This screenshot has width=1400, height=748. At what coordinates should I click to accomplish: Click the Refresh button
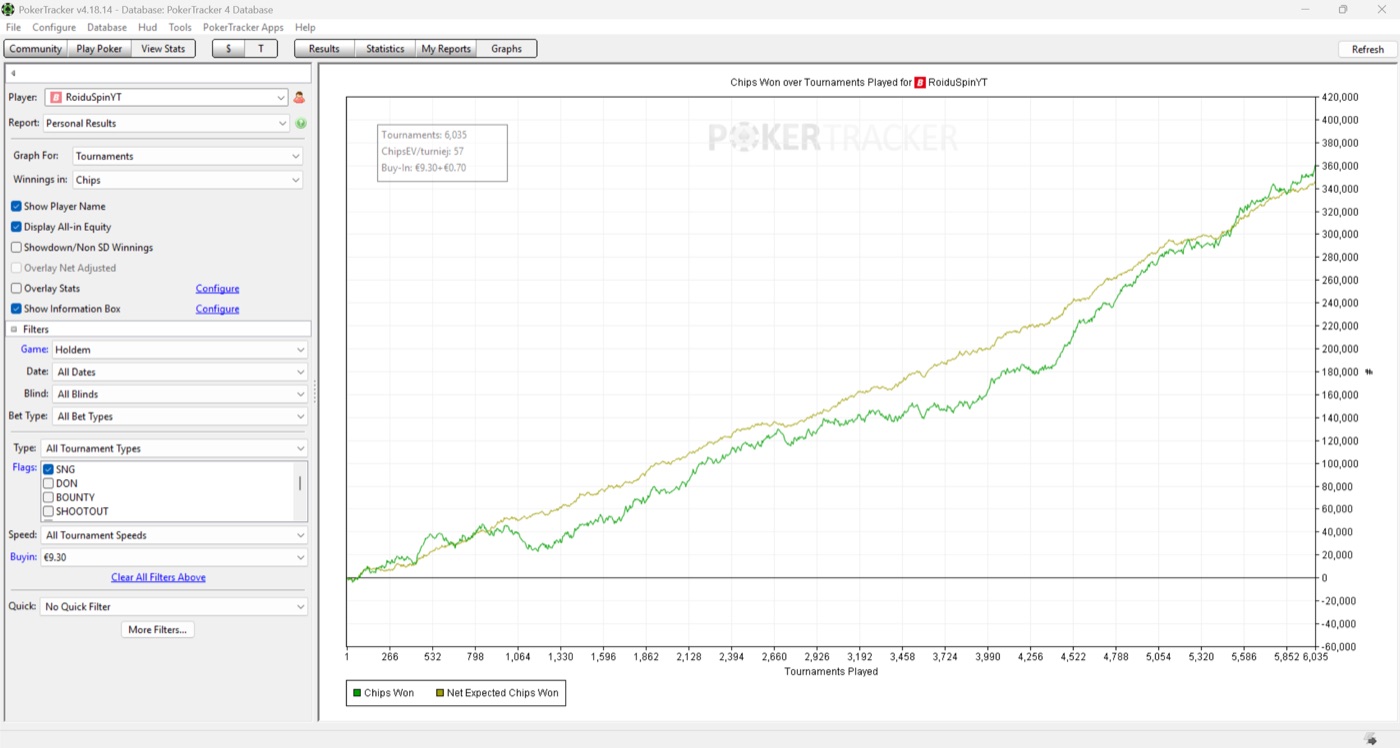pos(1367,49)
